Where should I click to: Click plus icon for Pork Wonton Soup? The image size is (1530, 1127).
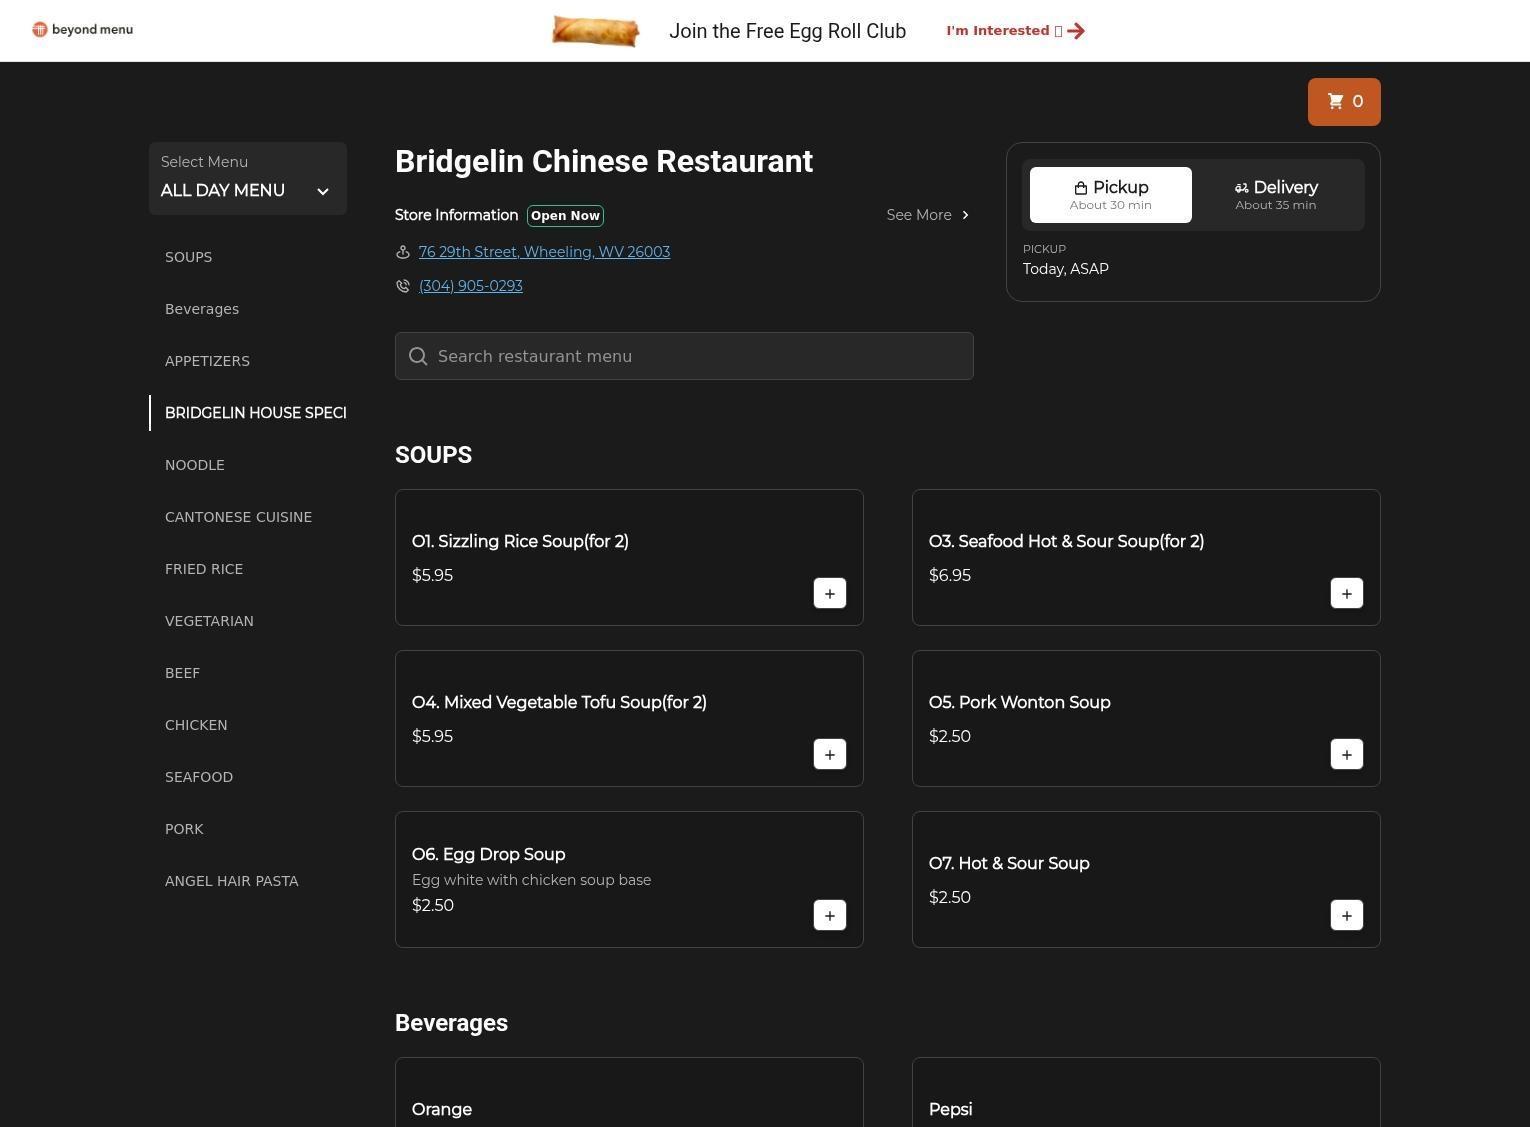point(1346,754)
